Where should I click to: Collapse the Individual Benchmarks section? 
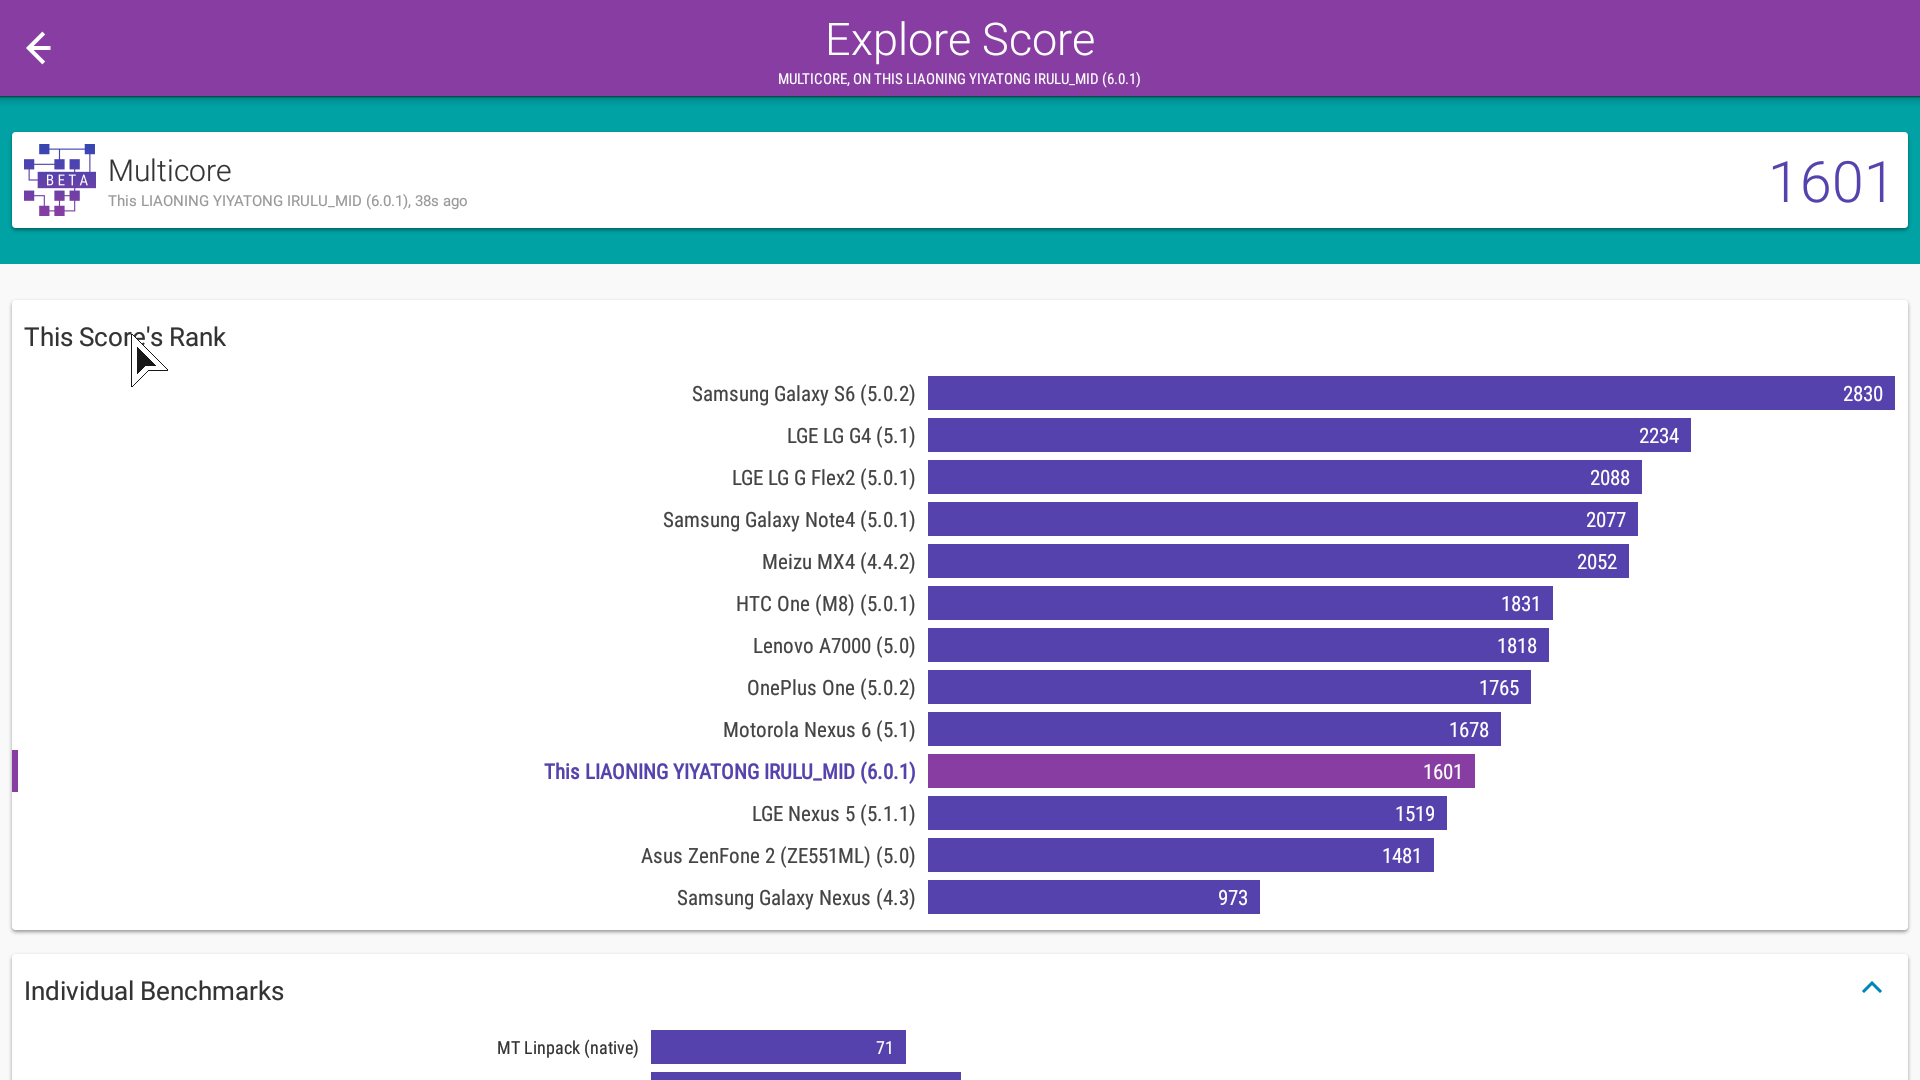1871,988
